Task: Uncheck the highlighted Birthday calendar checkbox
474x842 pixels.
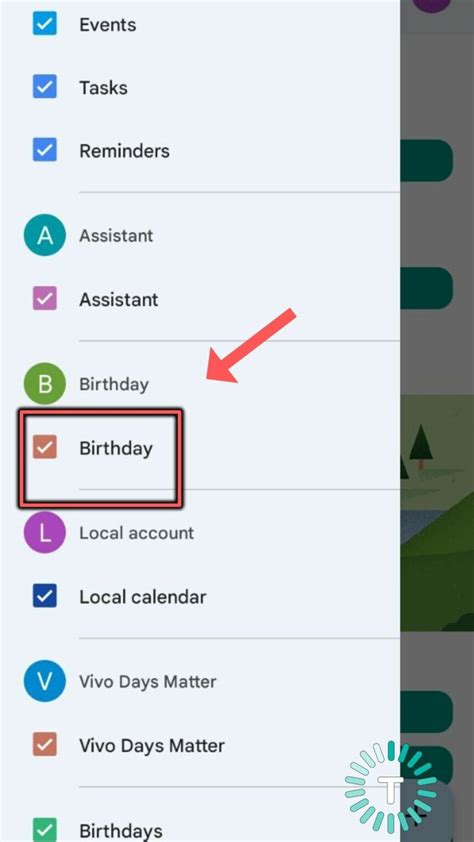Action: (45, 448)
